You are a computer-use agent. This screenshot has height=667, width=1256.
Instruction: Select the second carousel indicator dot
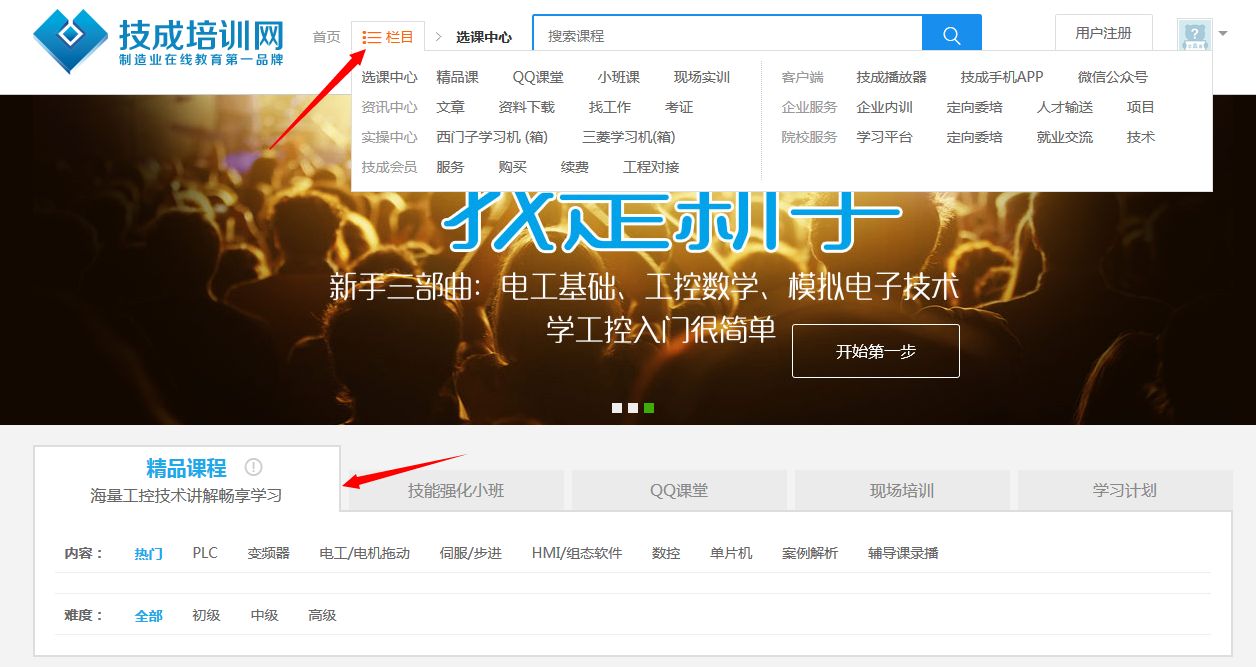633,408
